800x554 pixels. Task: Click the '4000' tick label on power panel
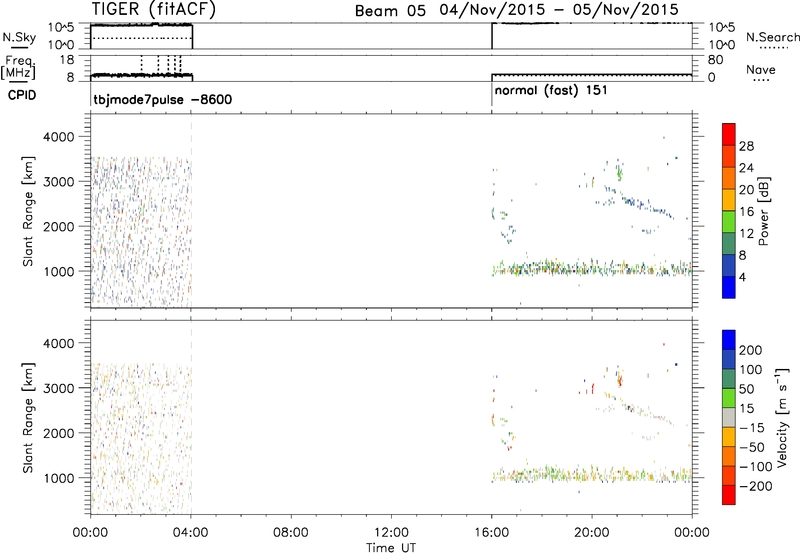pyautogui.click(x=59, y=137)
